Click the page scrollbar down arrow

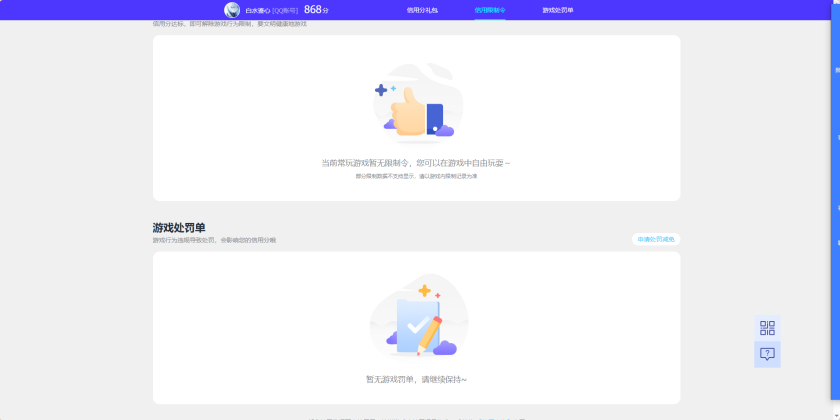tap(836, 417)
